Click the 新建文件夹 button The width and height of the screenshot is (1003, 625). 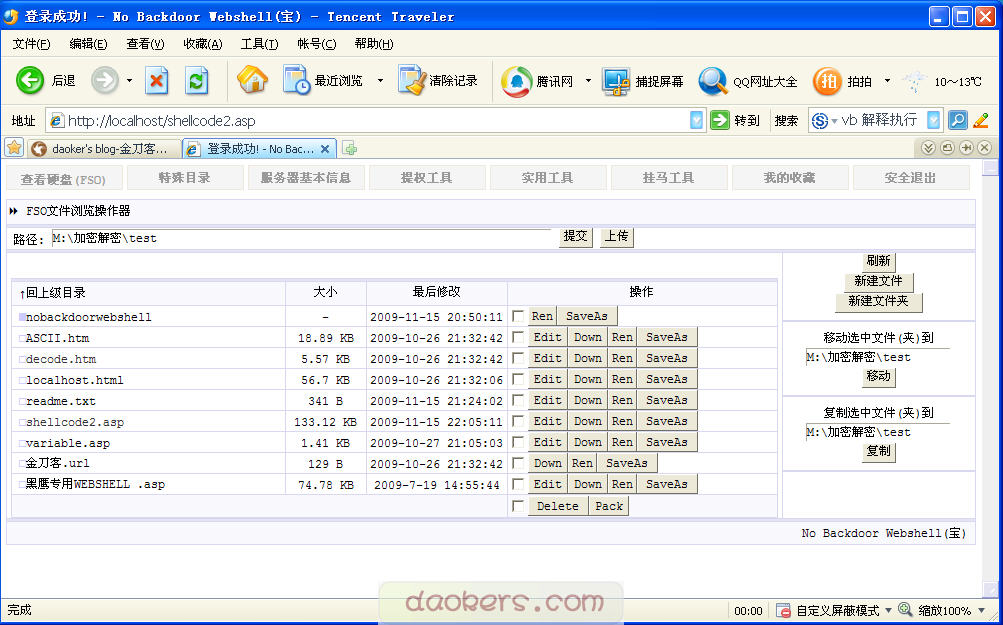pyautogui.click(x=879, y=301)
